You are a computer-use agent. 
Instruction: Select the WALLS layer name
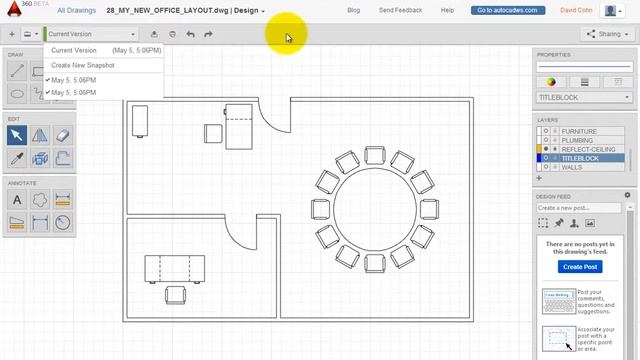(572, 167)
